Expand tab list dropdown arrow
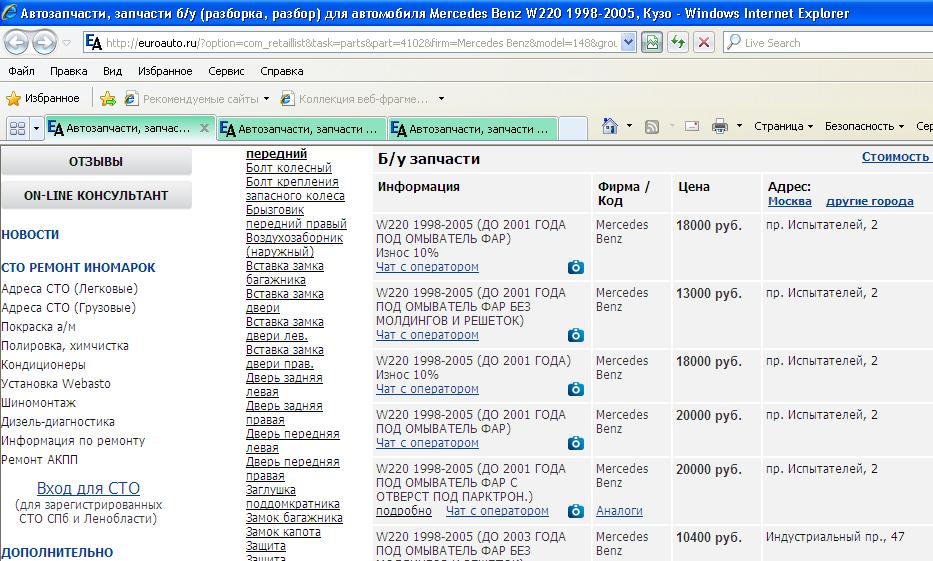This screenshot has height=561, width=933. point(36,128)
